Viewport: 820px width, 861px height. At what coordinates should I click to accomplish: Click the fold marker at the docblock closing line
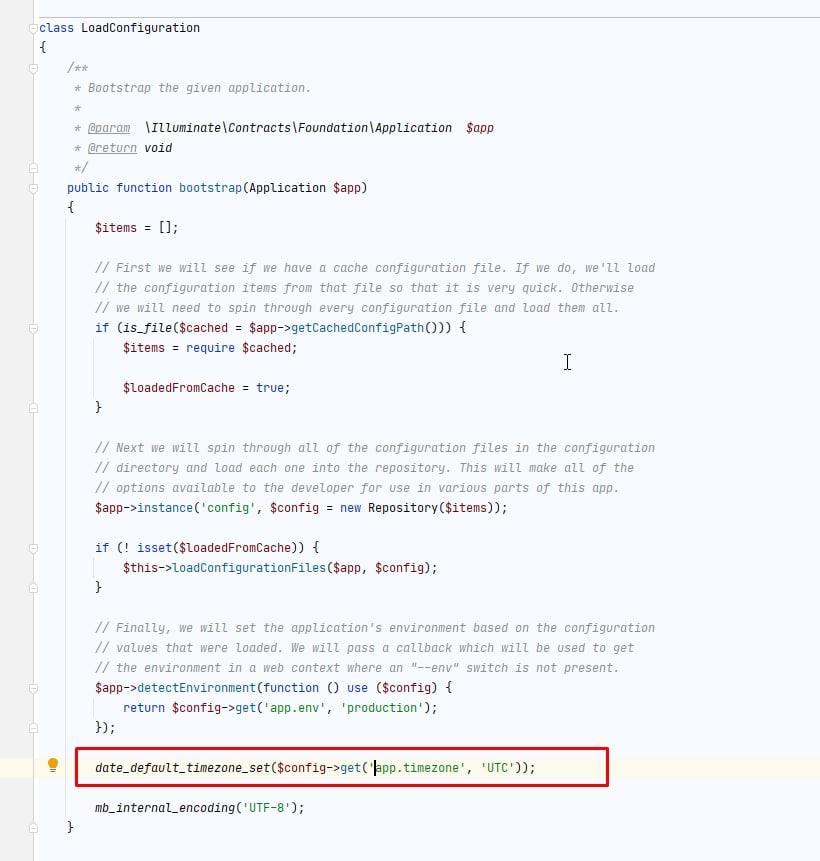click(34, 168)
